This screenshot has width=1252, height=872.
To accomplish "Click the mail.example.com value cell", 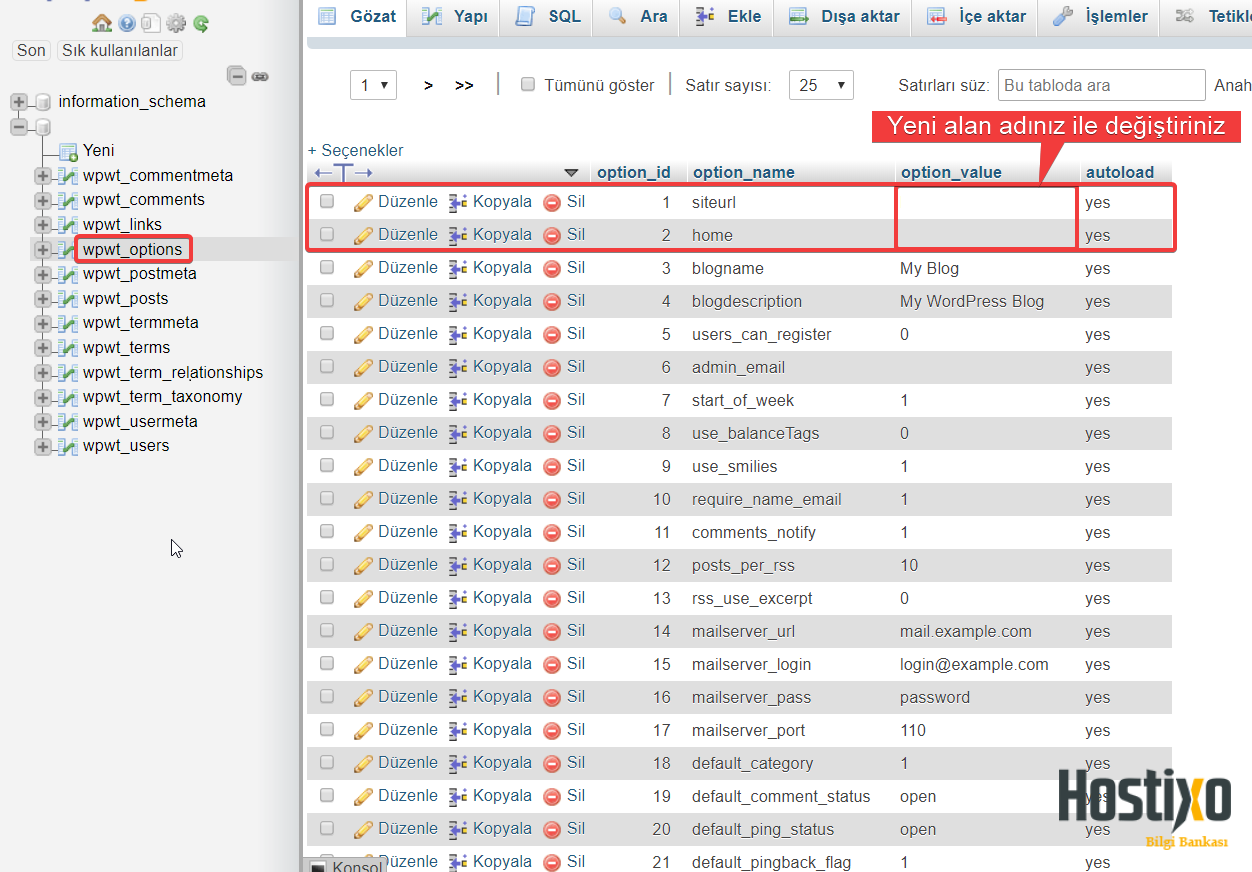I will [x=966, y=632].
